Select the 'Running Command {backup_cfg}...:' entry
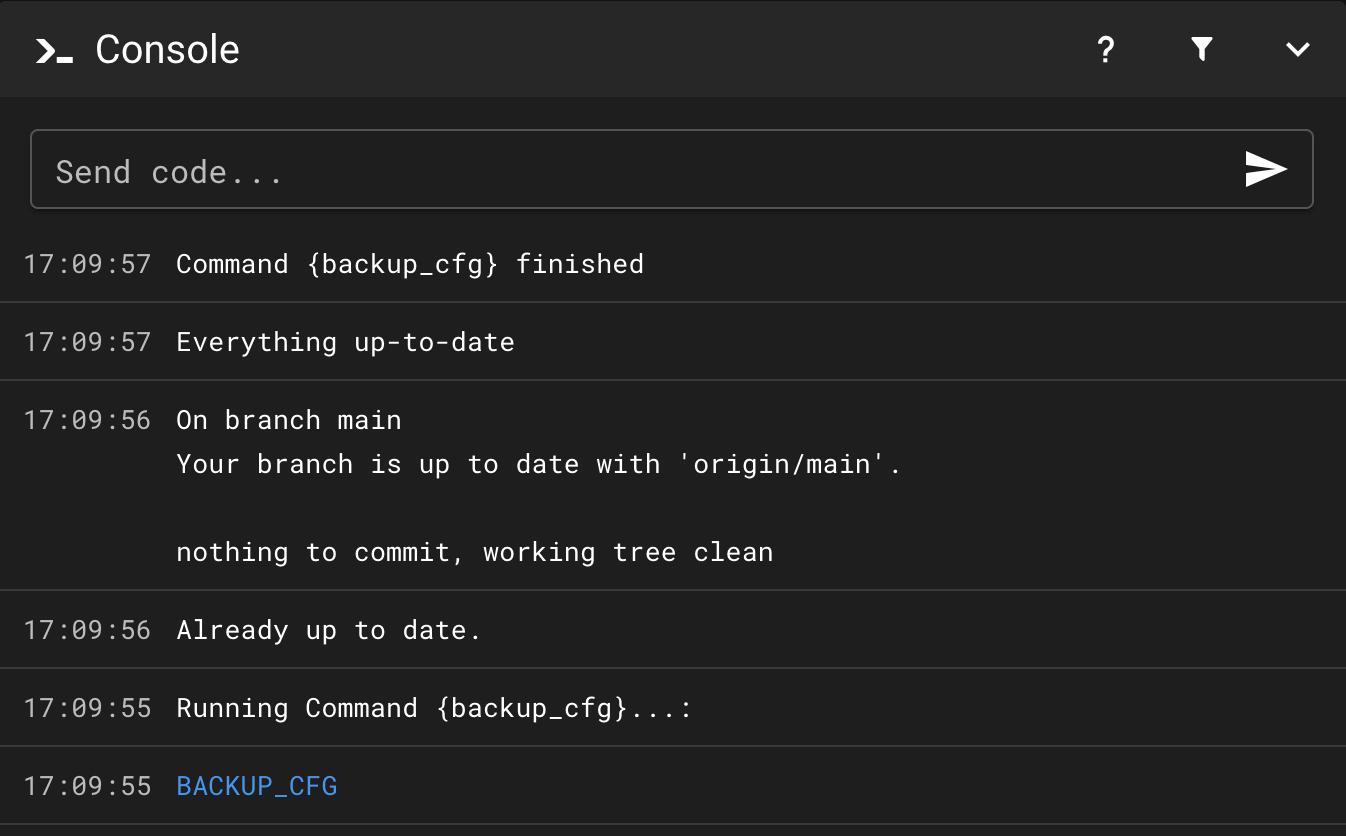 434,708
